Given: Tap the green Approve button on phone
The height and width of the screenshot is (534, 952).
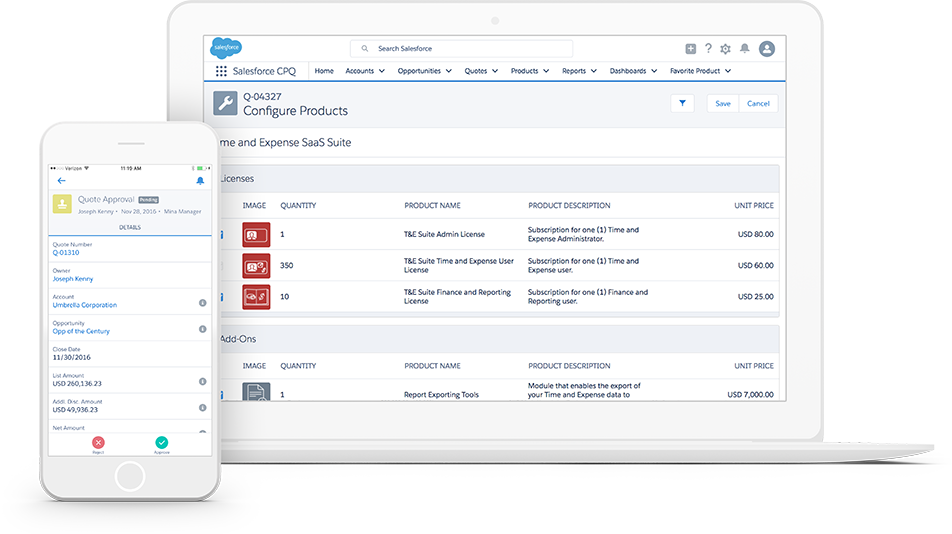Looking at the screenshot, I should click(162, 443).
